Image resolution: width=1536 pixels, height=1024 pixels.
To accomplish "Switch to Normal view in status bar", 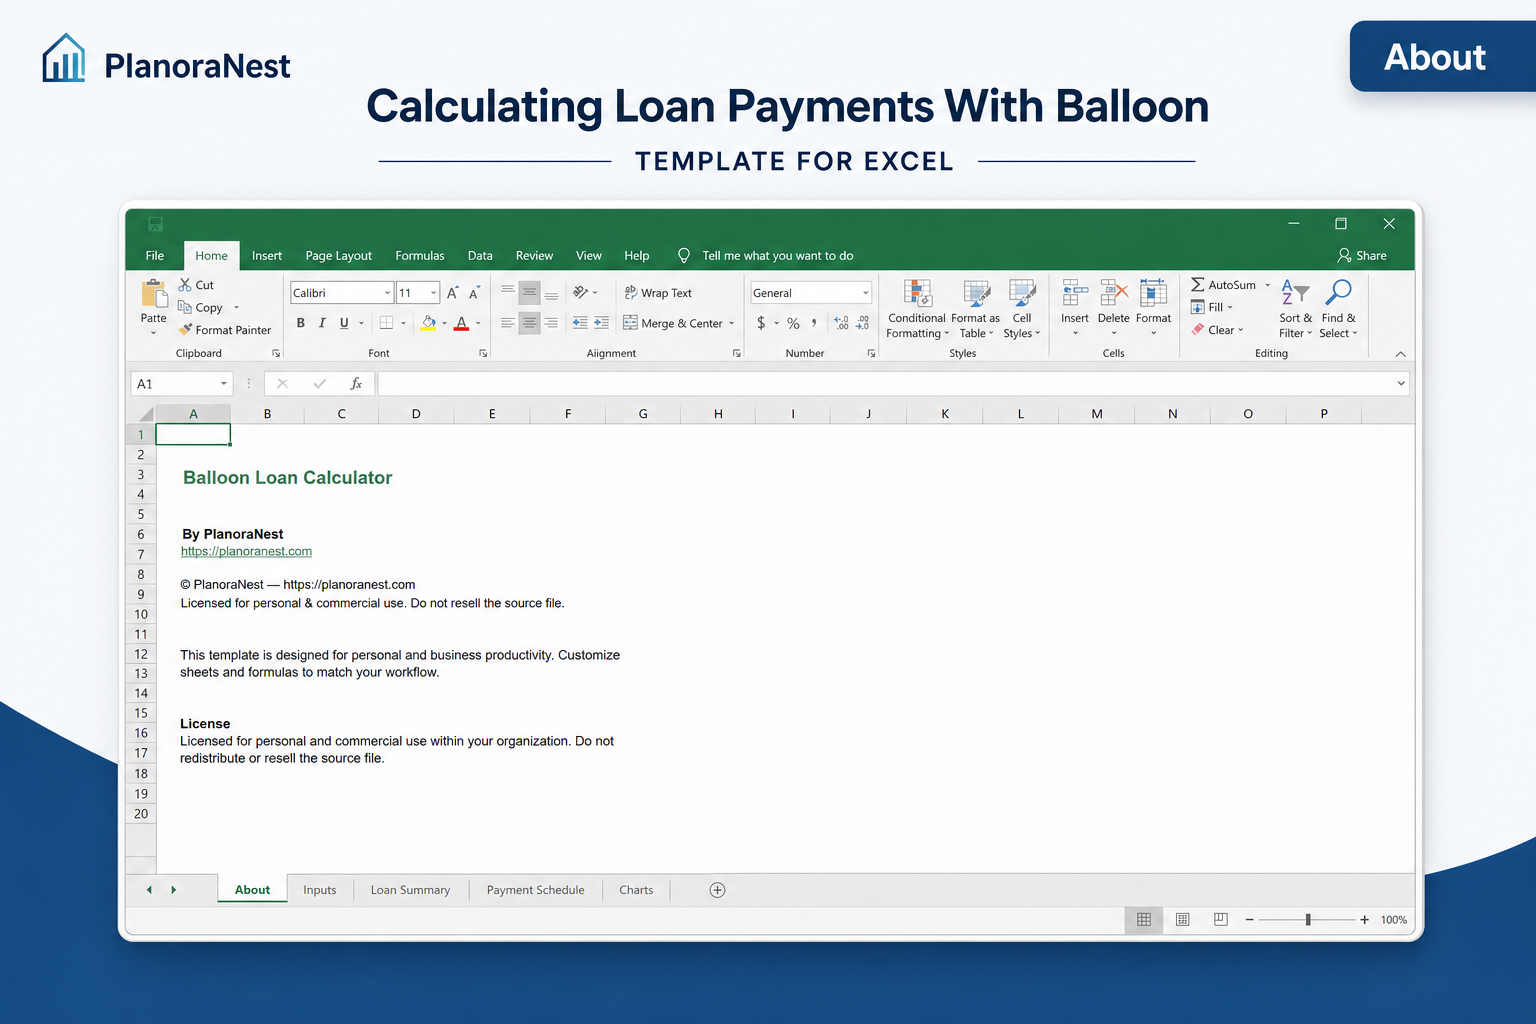I will (x=1144, y=919).
